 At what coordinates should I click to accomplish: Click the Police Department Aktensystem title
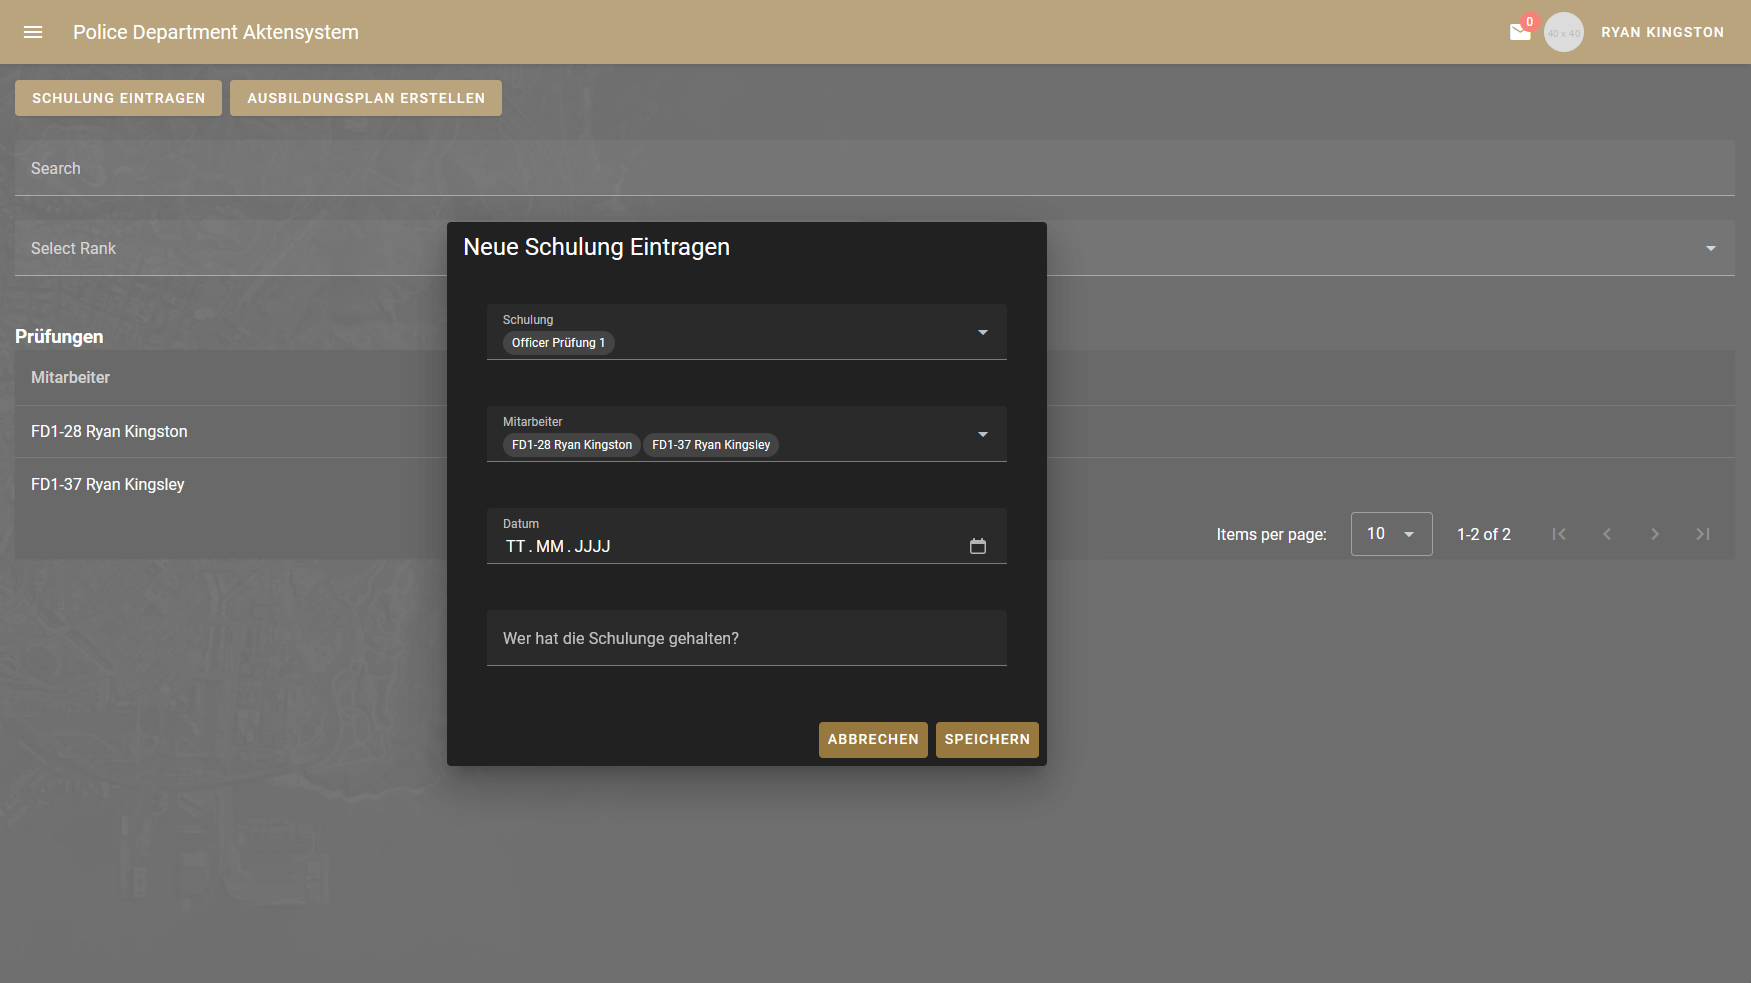click(x=216, y=32)
